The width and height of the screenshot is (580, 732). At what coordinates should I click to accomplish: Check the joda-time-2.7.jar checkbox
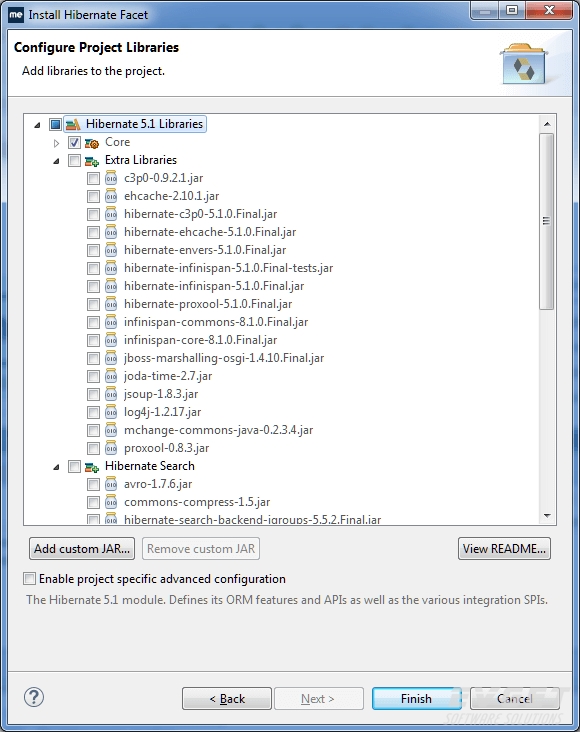(x=93, y=376)
